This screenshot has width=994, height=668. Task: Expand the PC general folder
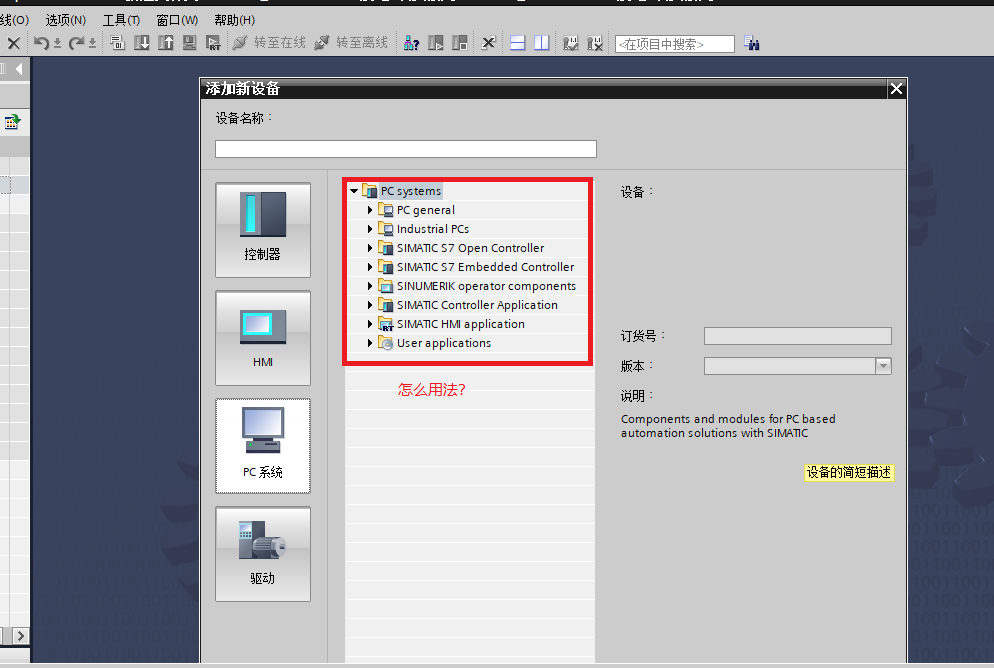coord(370,210)
